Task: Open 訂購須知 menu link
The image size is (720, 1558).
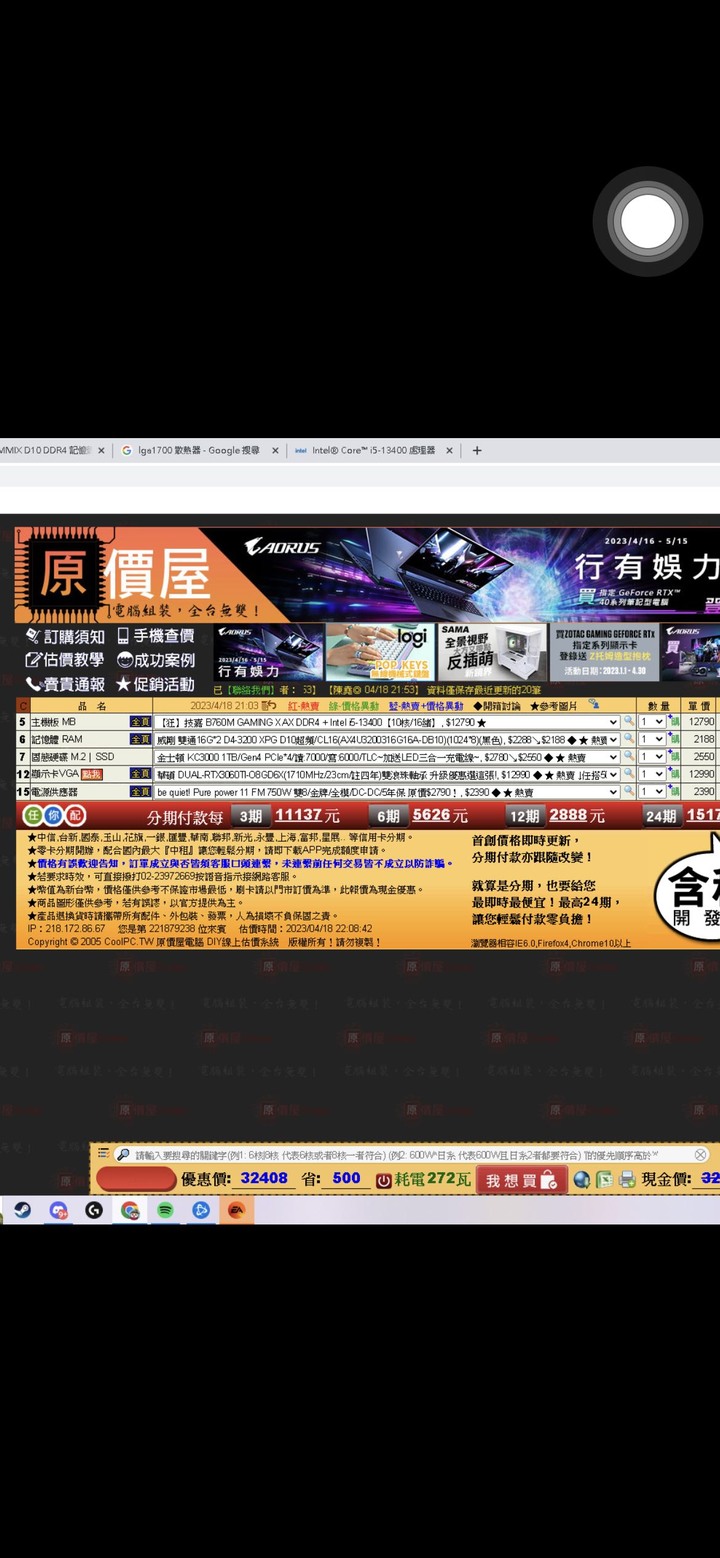Action: pos(65,636)
